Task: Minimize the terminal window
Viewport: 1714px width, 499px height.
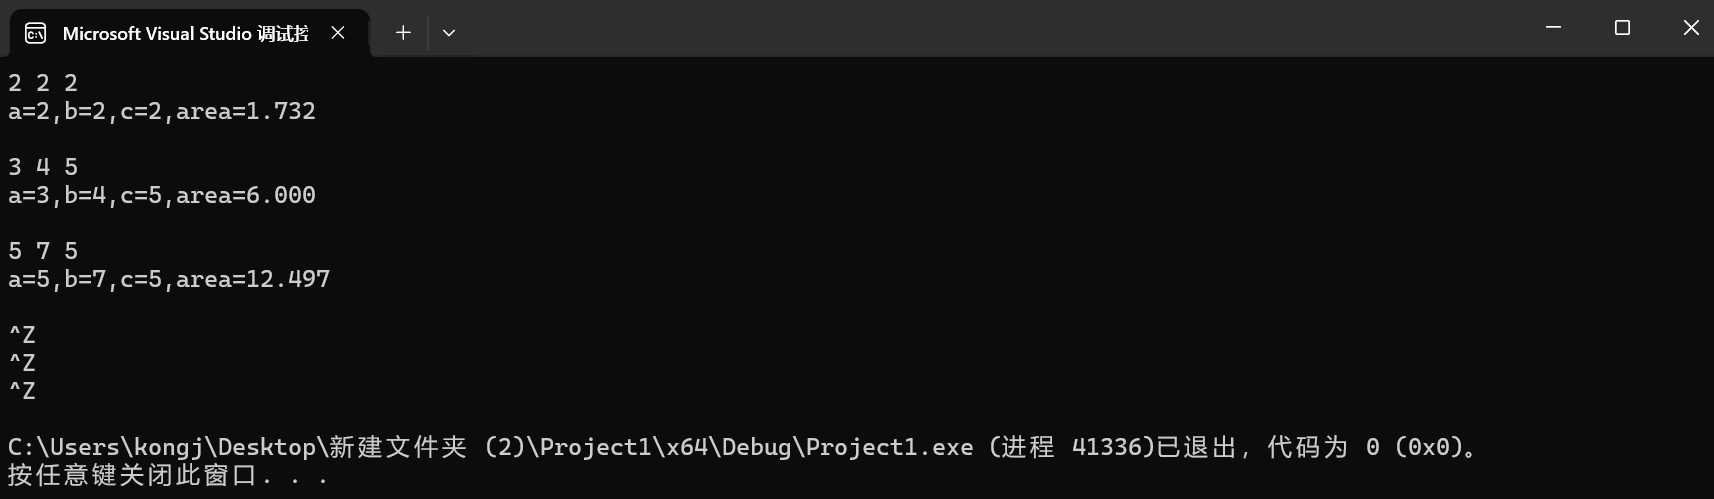Action: point(1553,28)
